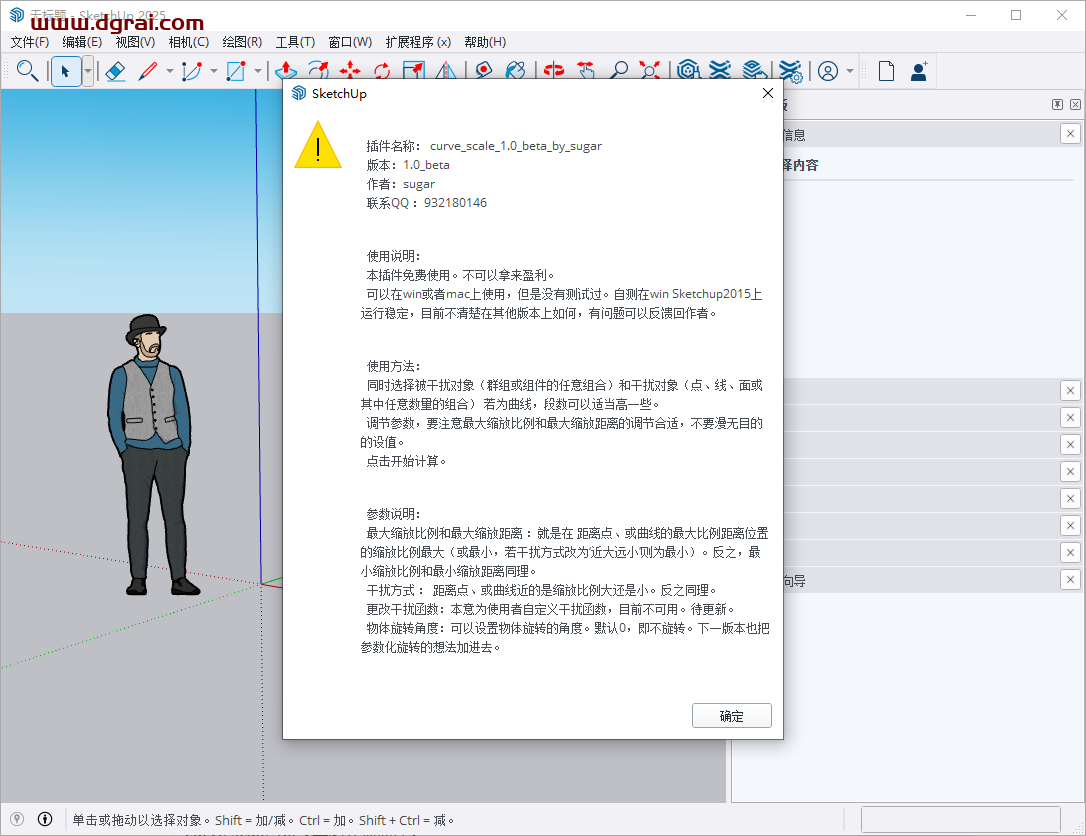This screenshot has width=1086, height=836.
Task: Choose the Tape Measure tool
Action: click(x=483, y=70)
